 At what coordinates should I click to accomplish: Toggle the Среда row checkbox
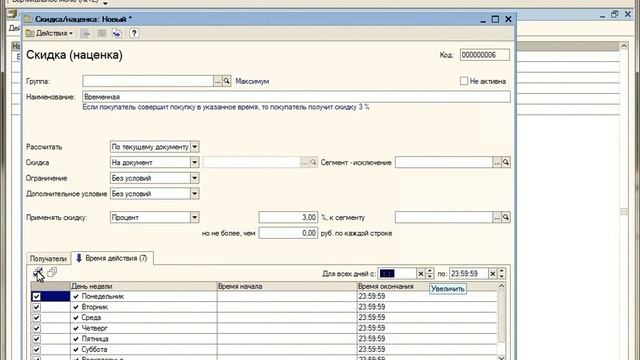coord(36,318)
